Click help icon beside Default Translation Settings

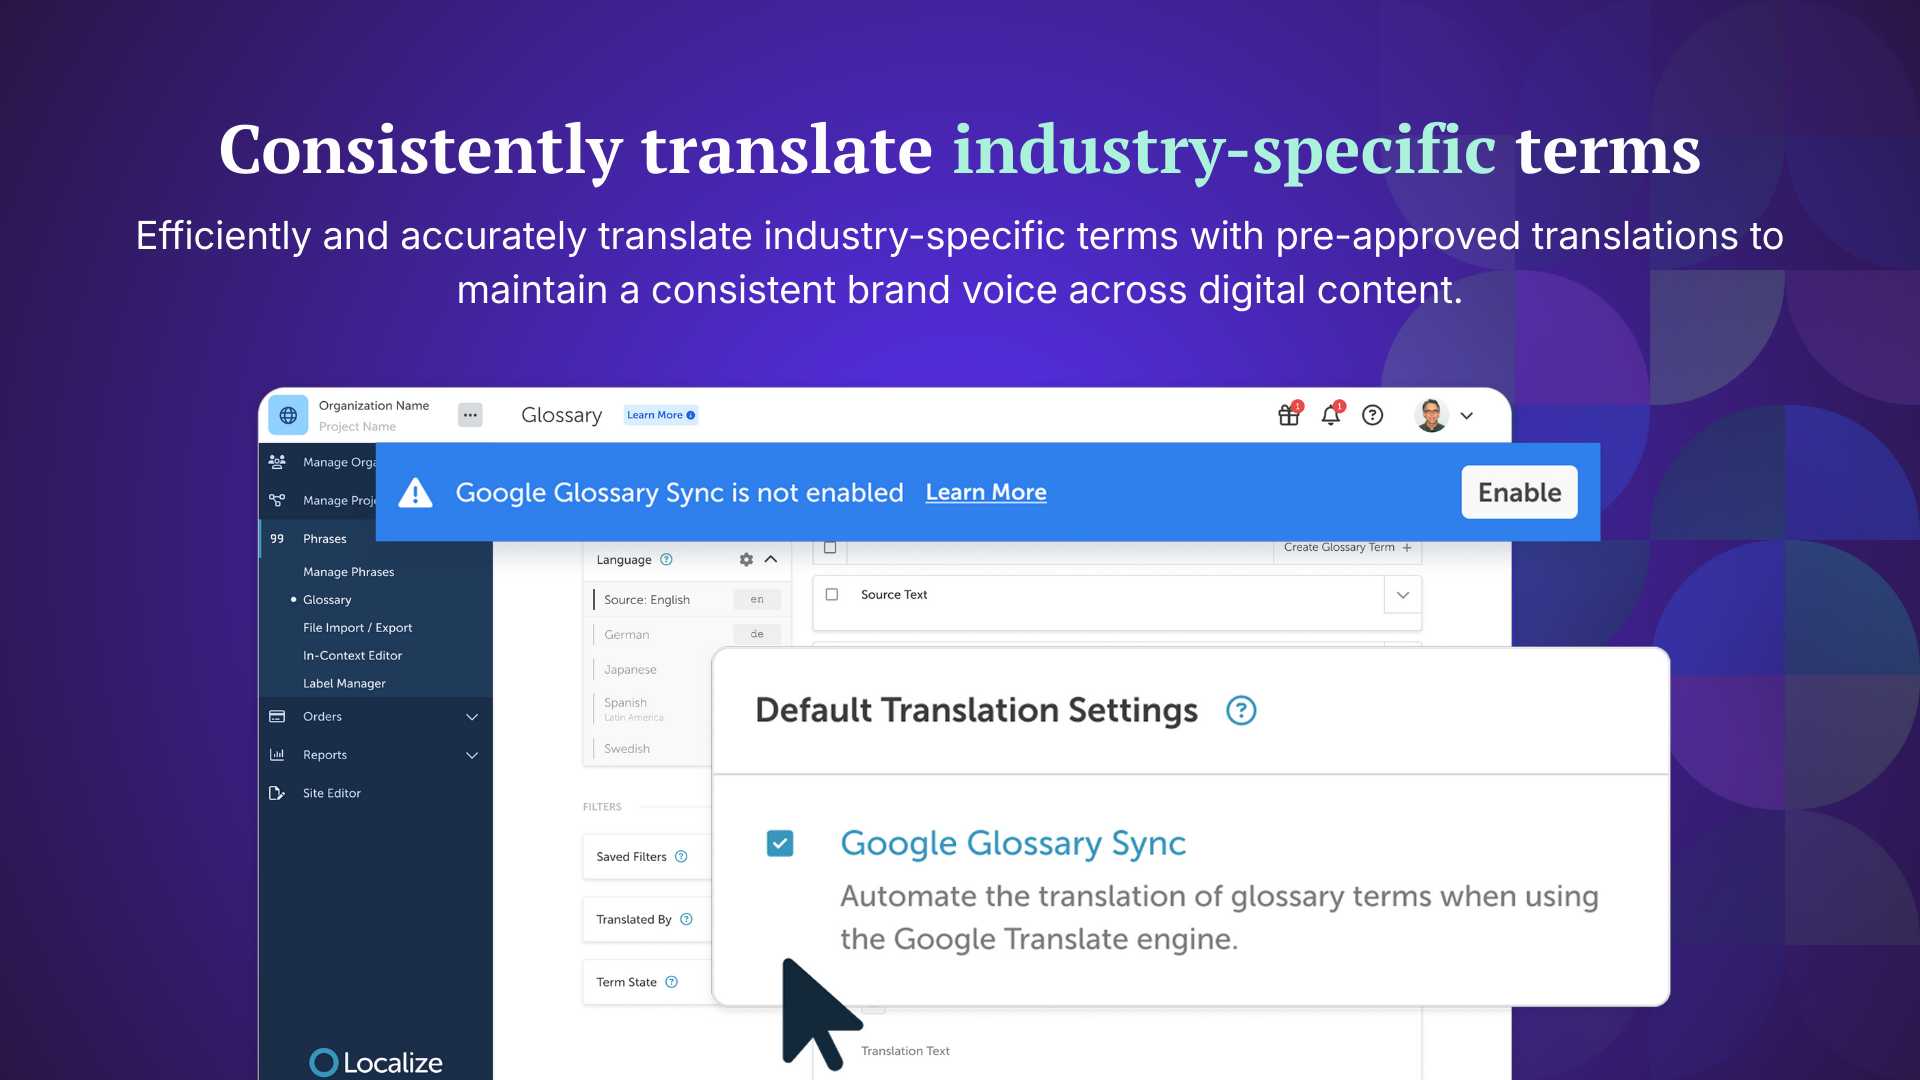1241,711
